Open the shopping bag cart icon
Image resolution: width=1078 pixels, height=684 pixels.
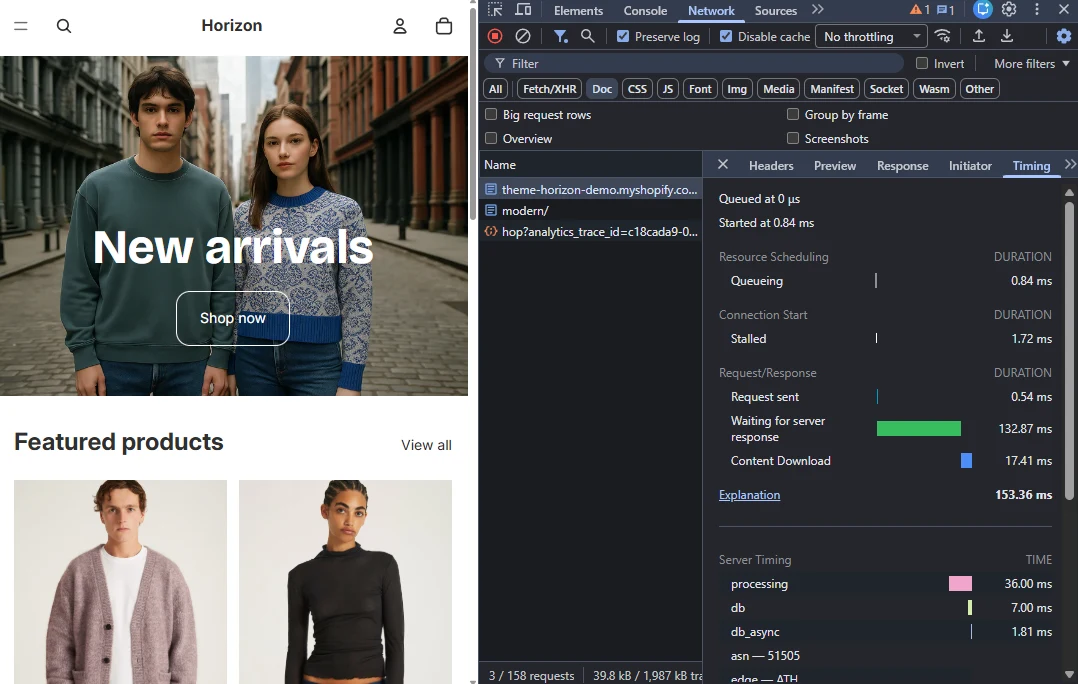[x=444, y=26]
